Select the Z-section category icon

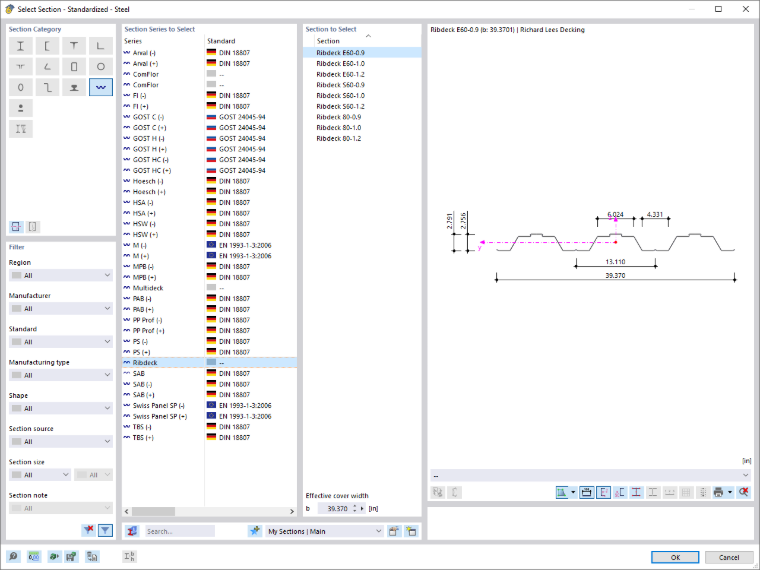click(47, 88)
